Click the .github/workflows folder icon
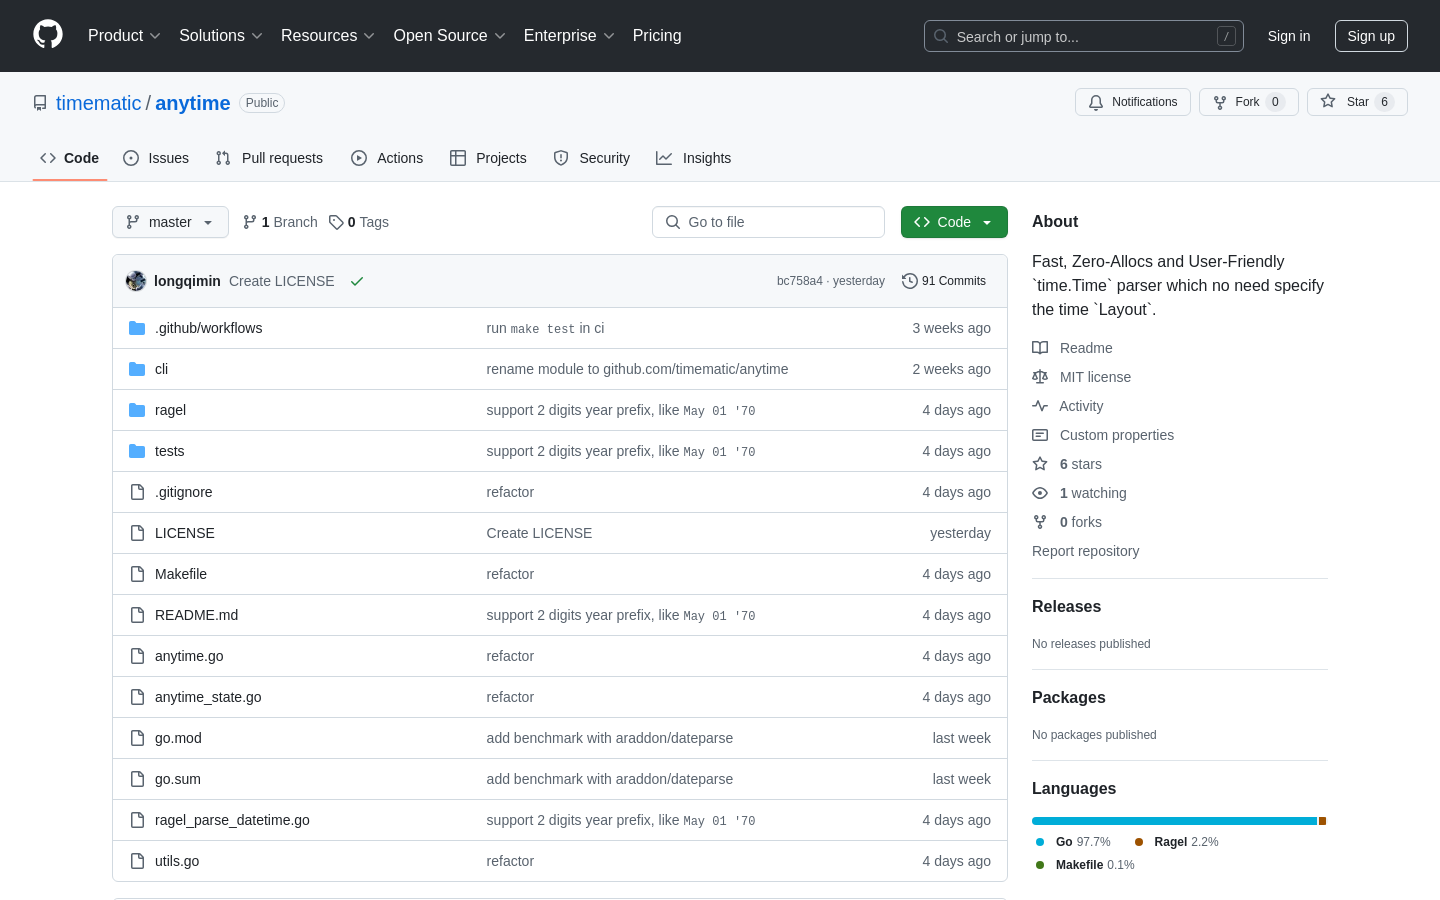This screenshot has height=900, width=1440. (137, 328)
